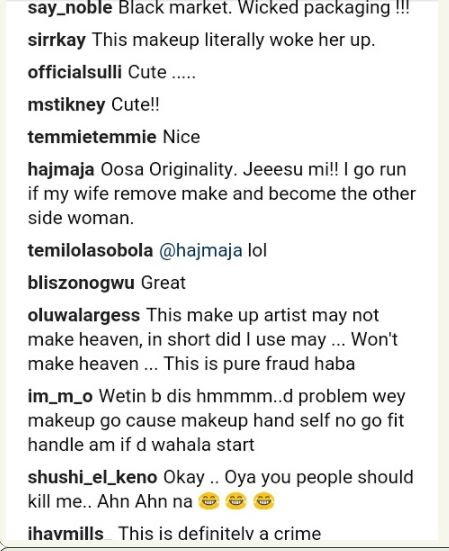Open shushi_el_keno's profile
449x551 pixels.
tap(92, 478)
